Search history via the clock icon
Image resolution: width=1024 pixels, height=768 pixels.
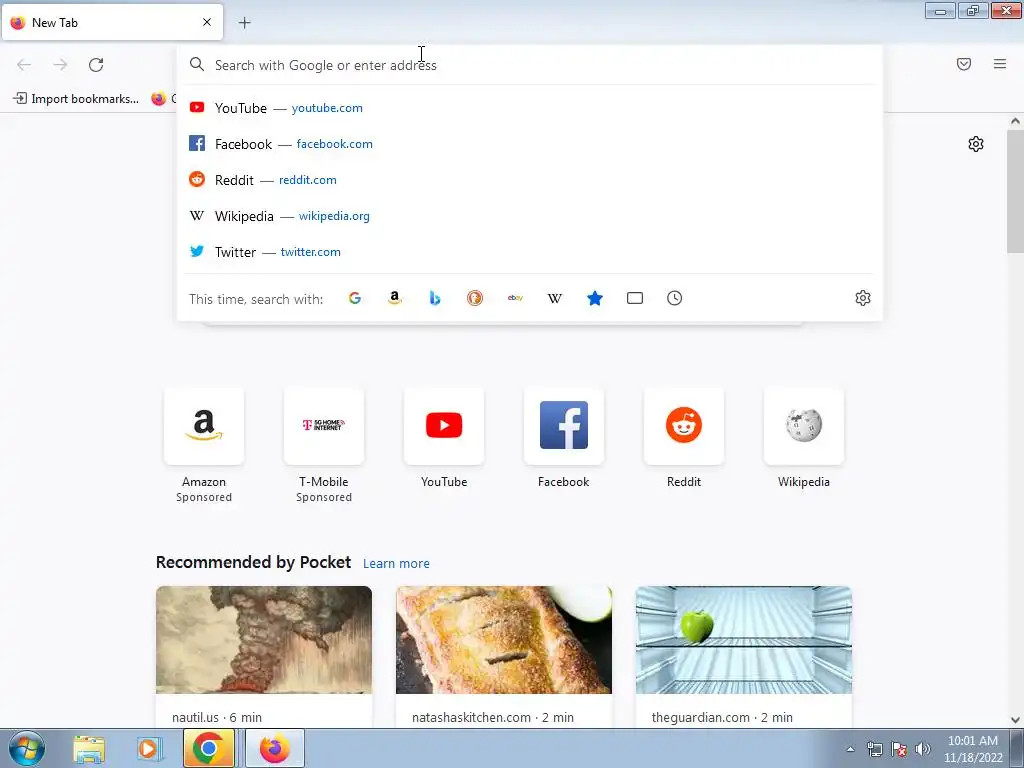tap(675, 298)
